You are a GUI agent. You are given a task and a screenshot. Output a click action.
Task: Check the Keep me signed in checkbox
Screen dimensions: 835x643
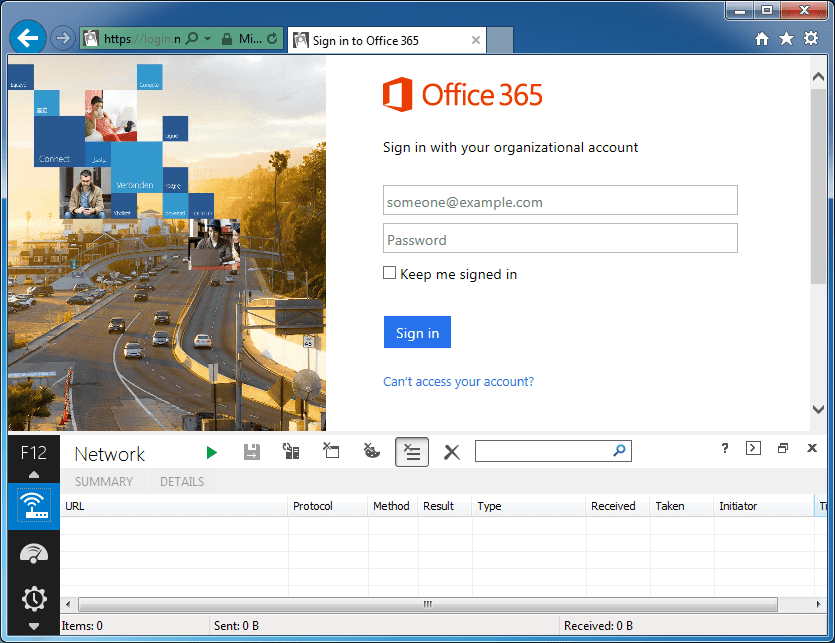(x=389, y=272)
